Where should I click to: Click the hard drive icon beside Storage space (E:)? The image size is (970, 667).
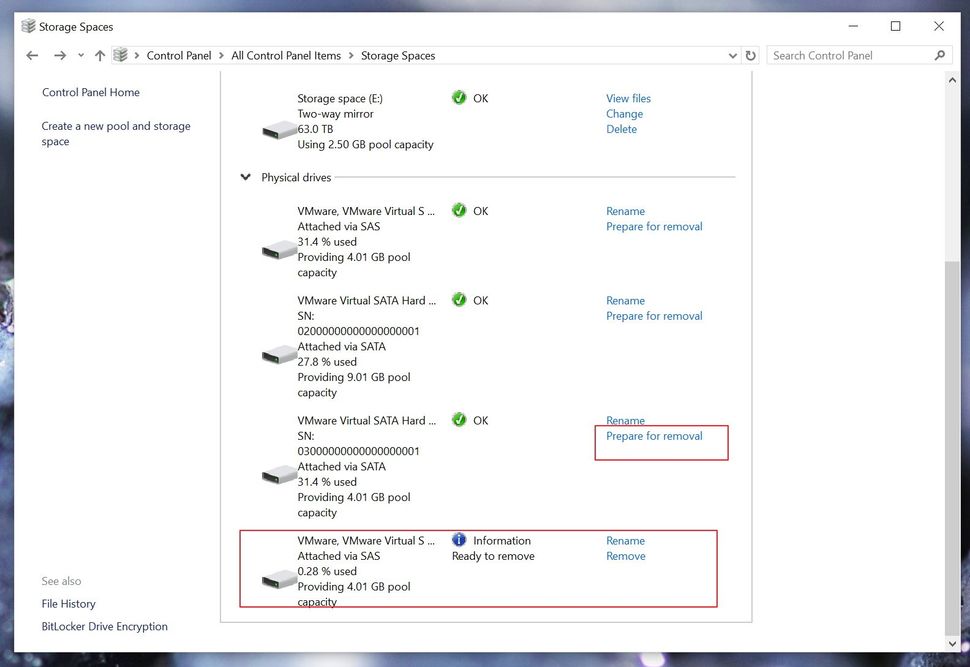tap(277, 131)
